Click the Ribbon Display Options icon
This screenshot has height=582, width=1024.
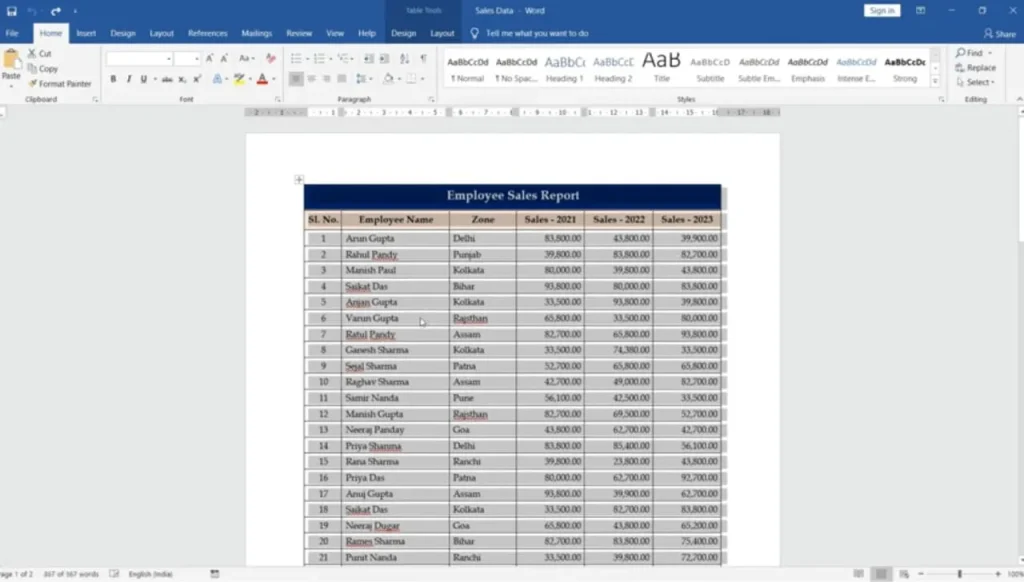click(920, 10)
